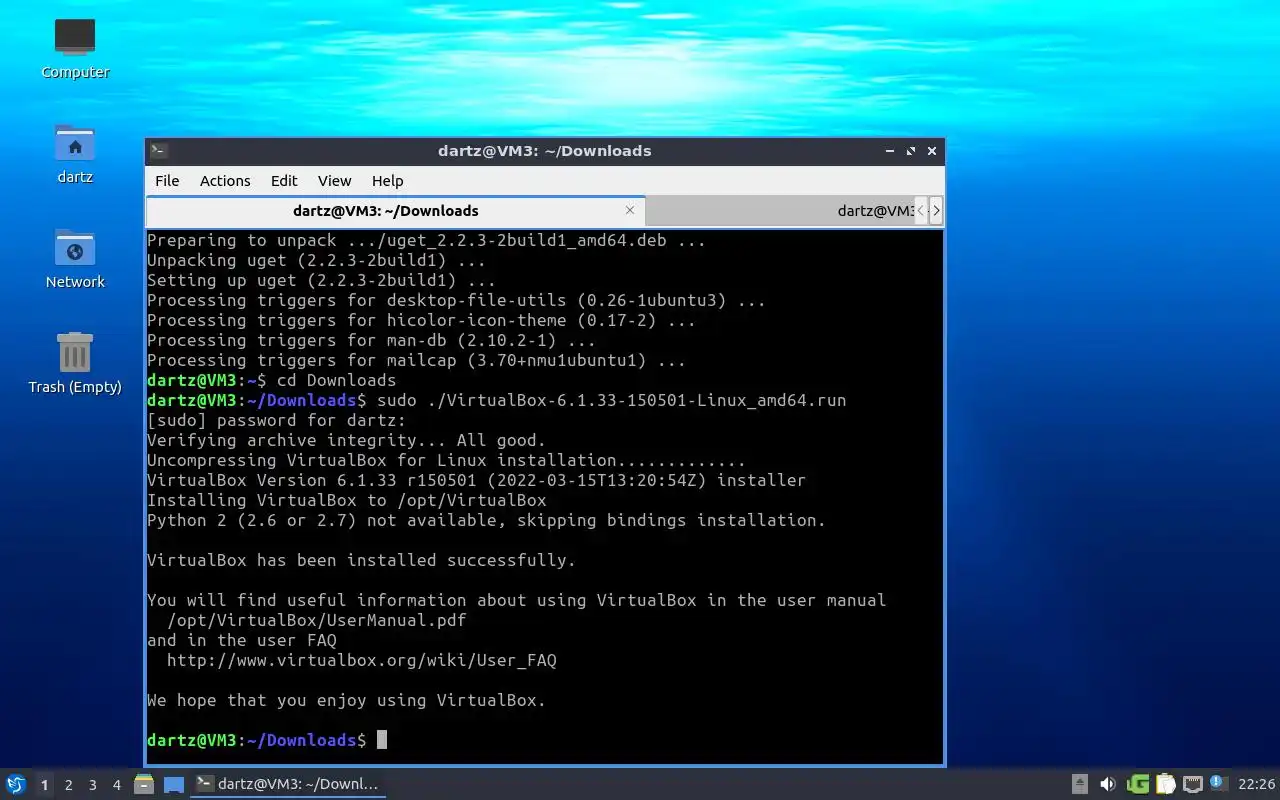Launch the file manager from the taskbar

(144, 784)
